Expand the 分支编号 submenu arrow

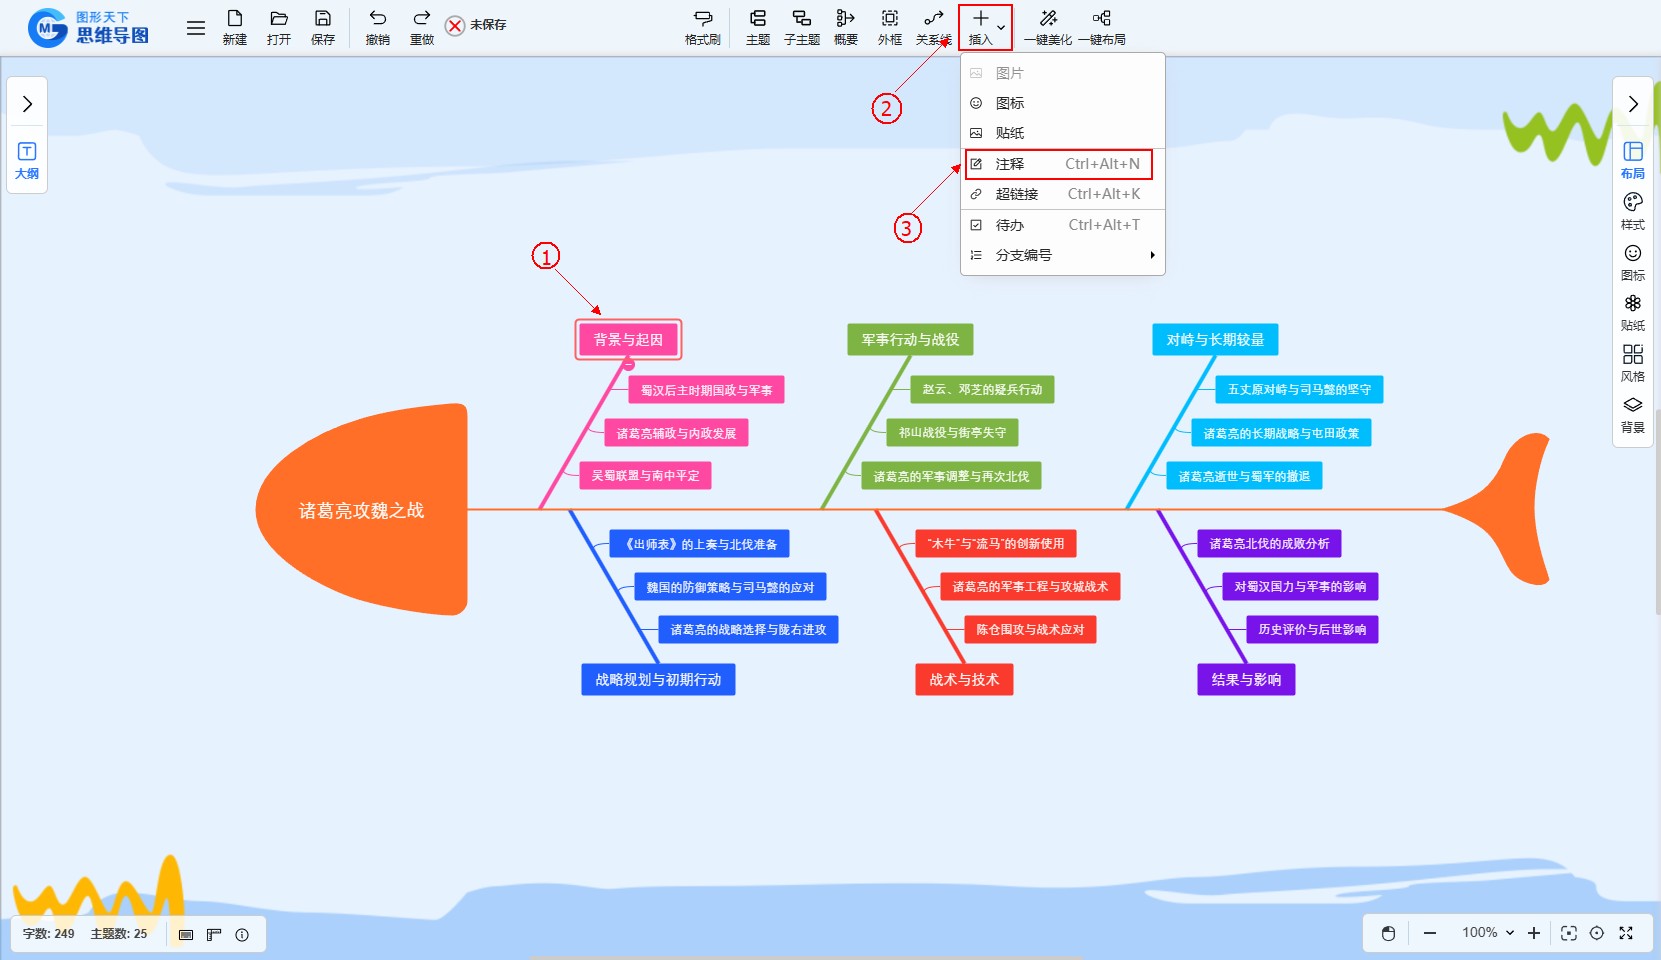(1152, 255)
